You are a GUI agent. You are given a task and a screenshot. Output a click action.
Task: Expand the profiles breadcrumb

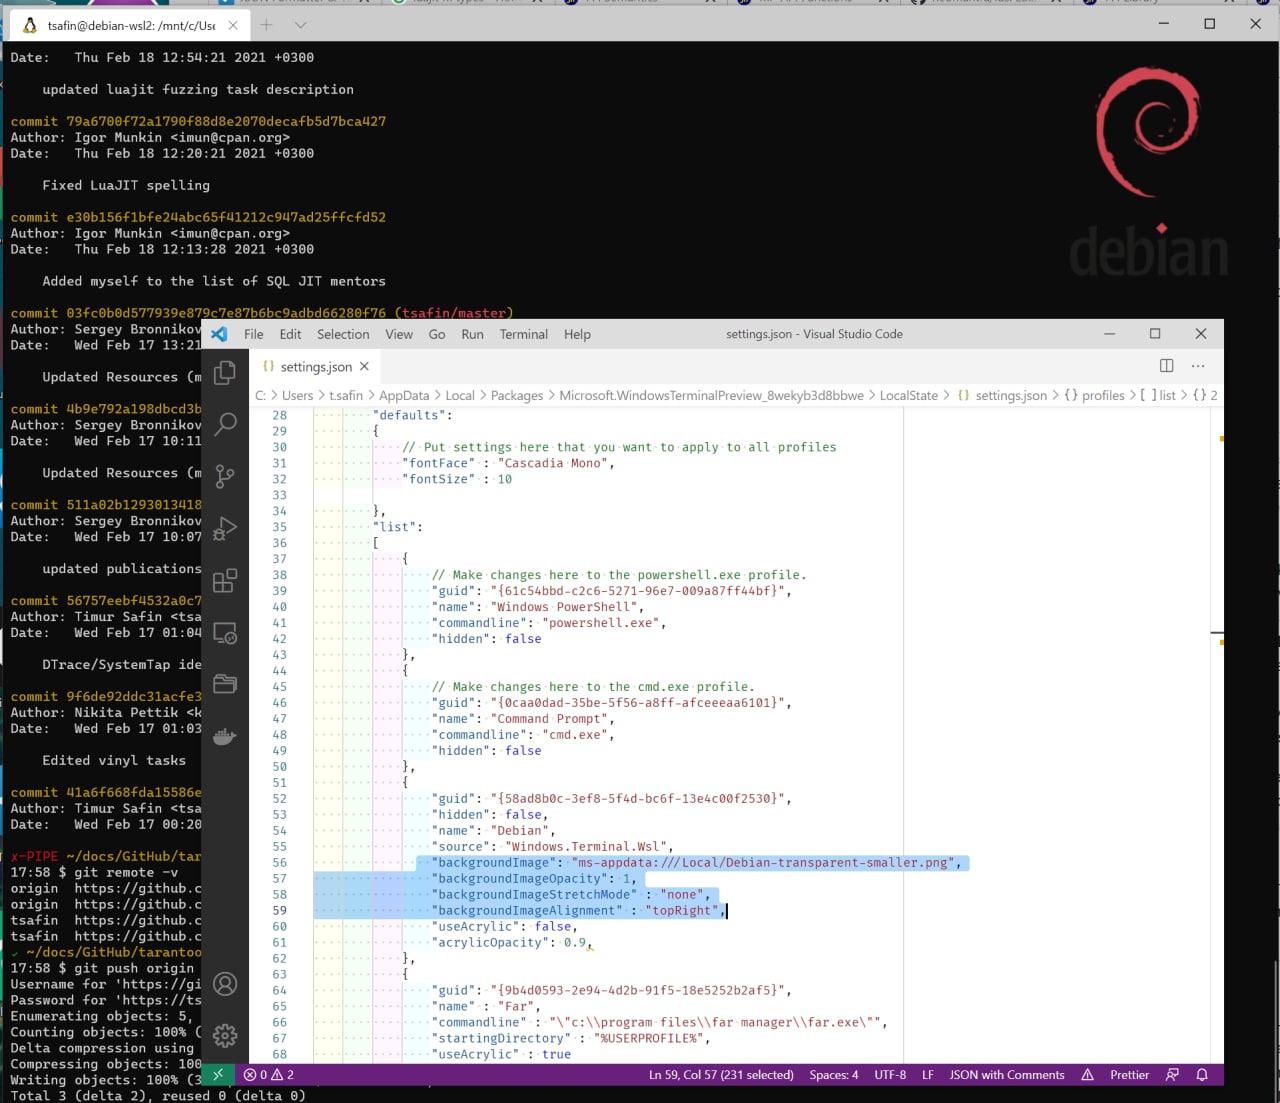[x=1094, y=396]
